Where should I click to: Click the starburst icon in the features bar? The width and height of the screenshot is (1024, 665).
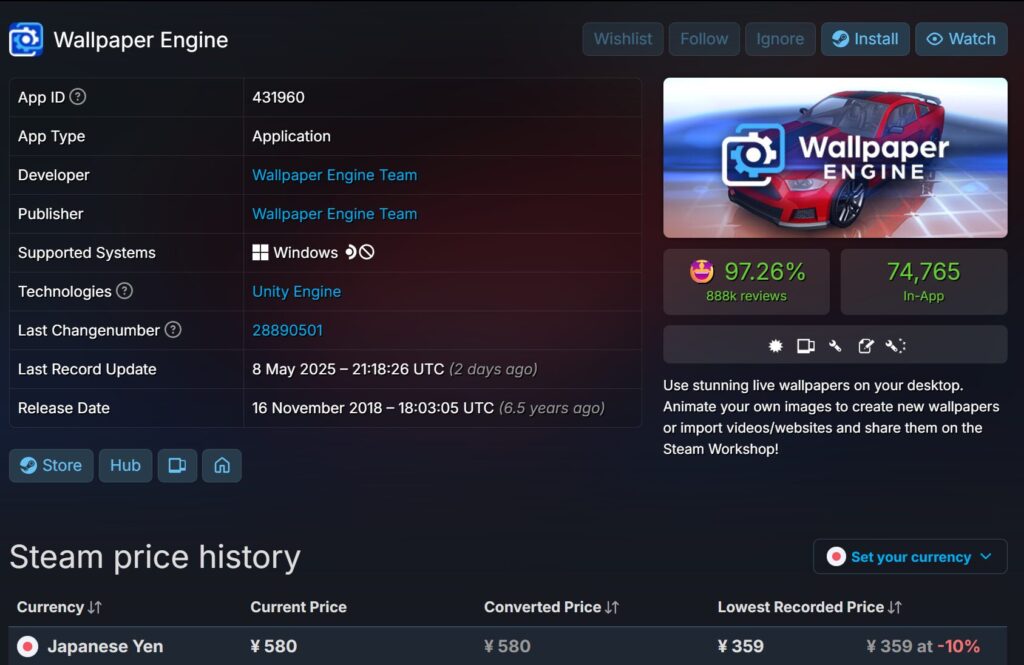[x=775, y=346]
